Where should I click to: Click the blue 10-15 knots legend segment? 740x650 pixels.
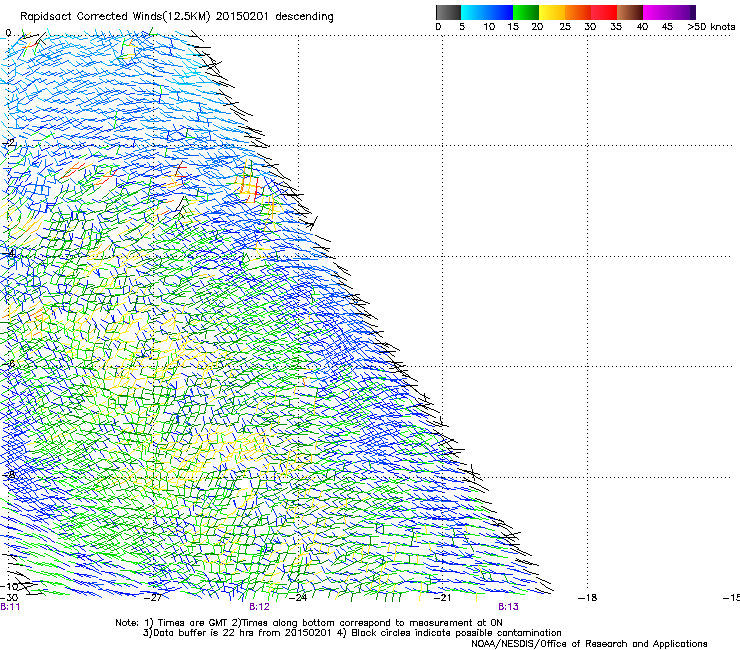click(500, 12)
